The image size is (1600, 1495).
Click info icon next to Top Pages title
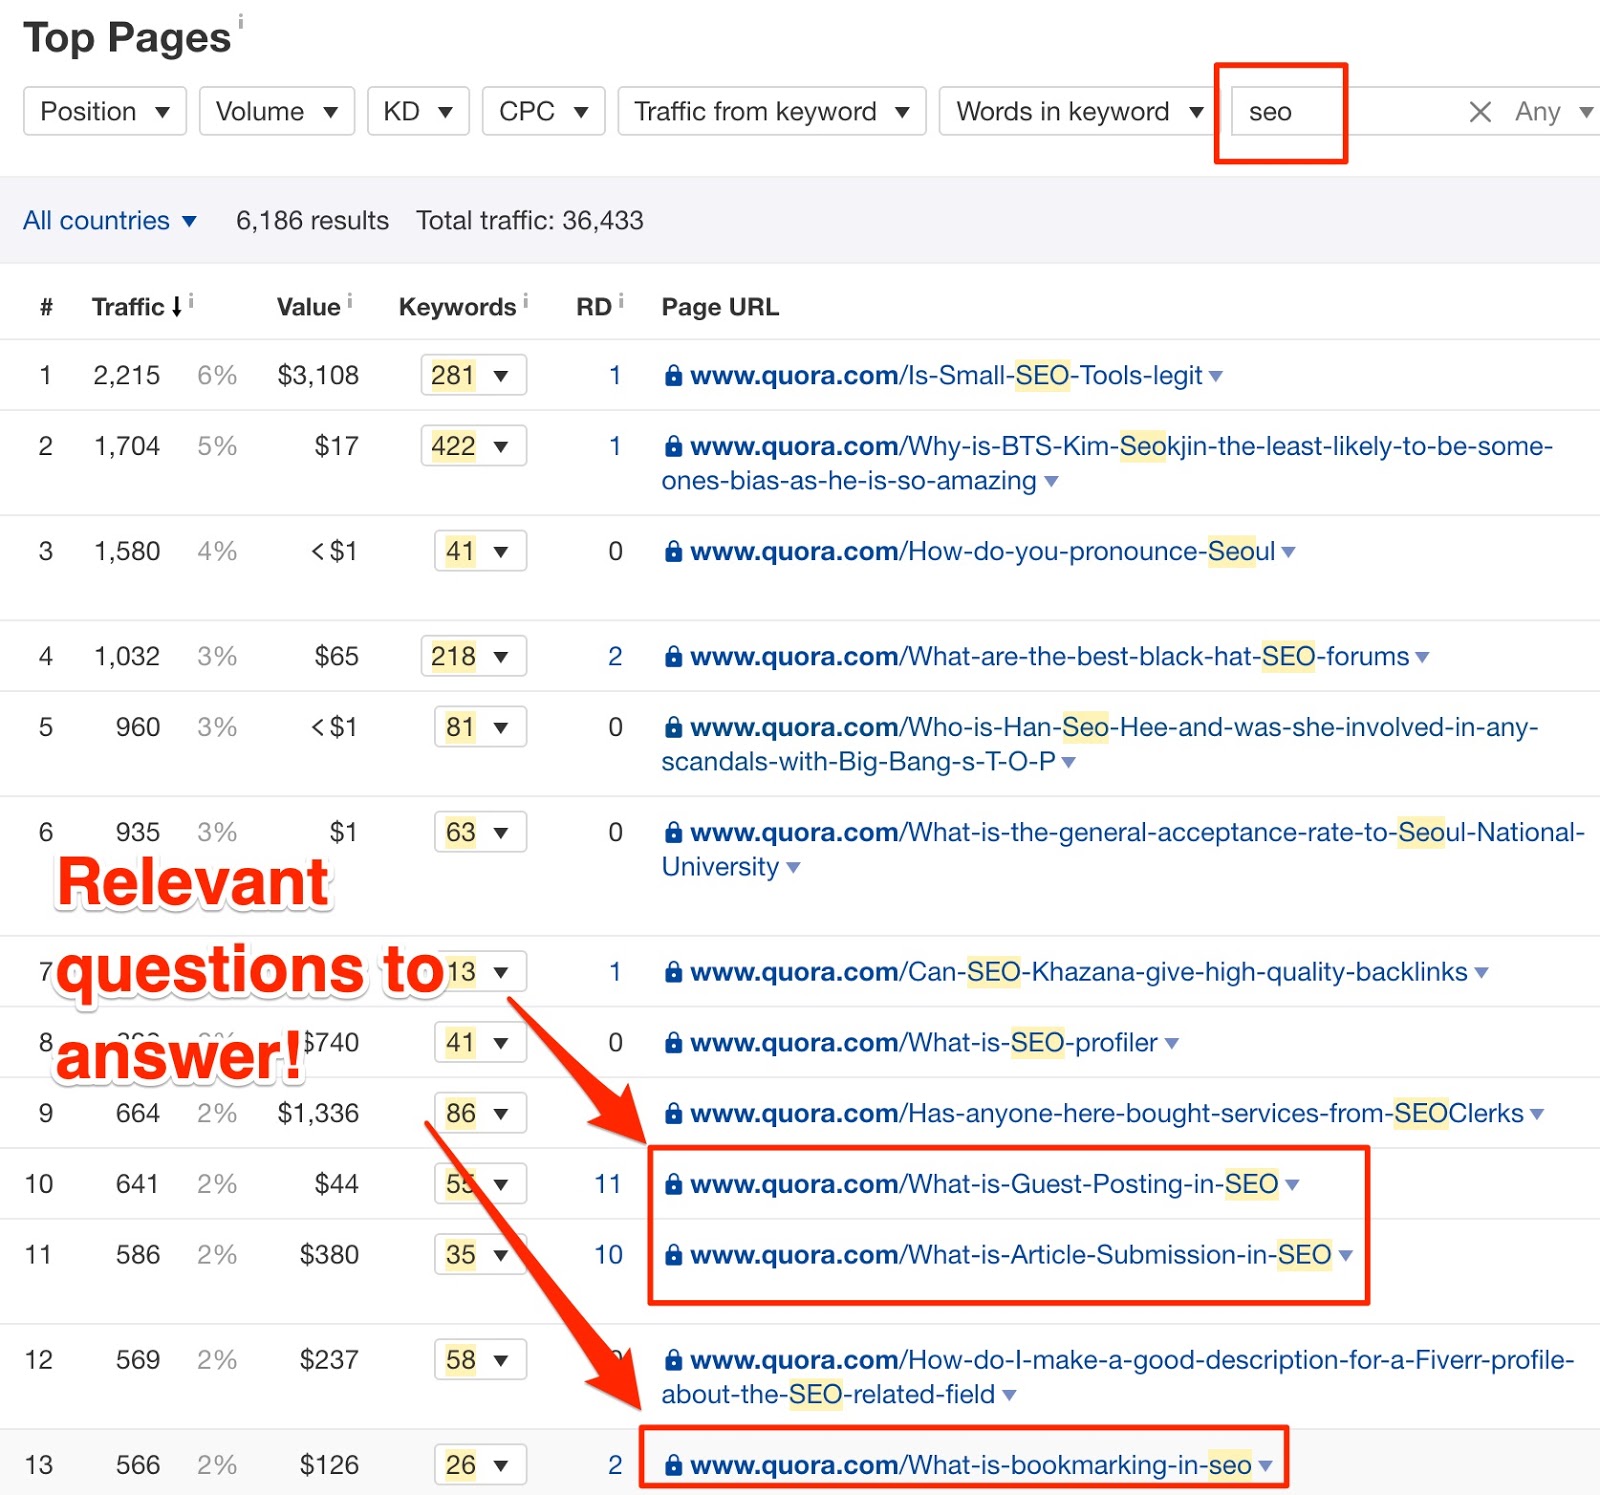tap(240, 20)
